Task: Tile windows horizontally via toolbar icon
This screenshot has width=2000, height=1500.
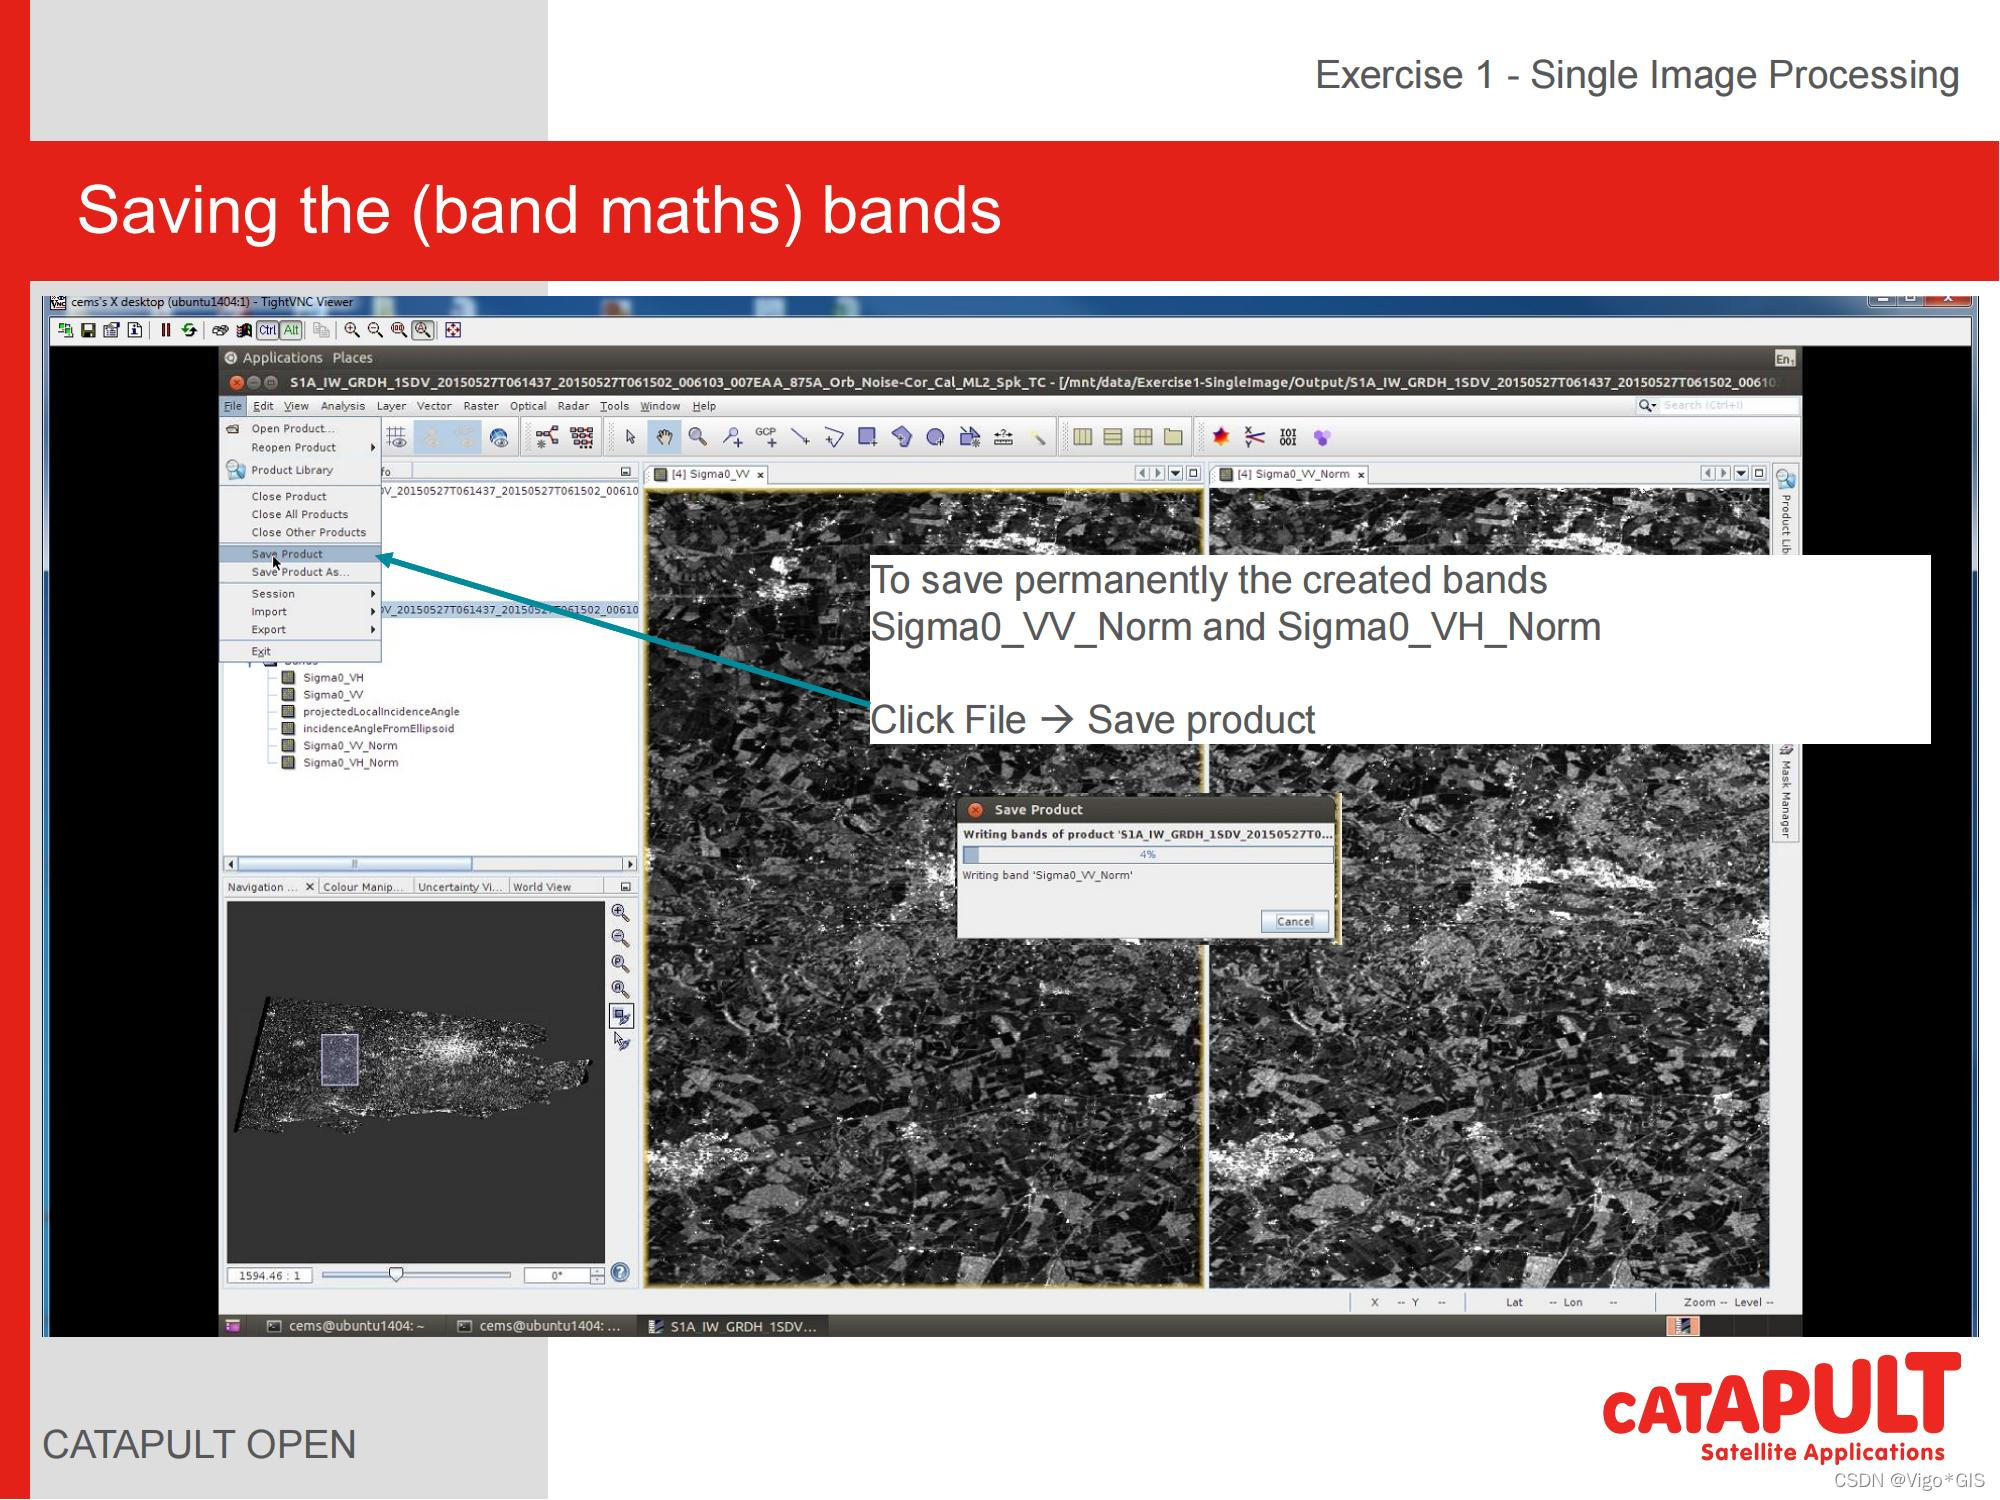Action: click(1083, 437)
